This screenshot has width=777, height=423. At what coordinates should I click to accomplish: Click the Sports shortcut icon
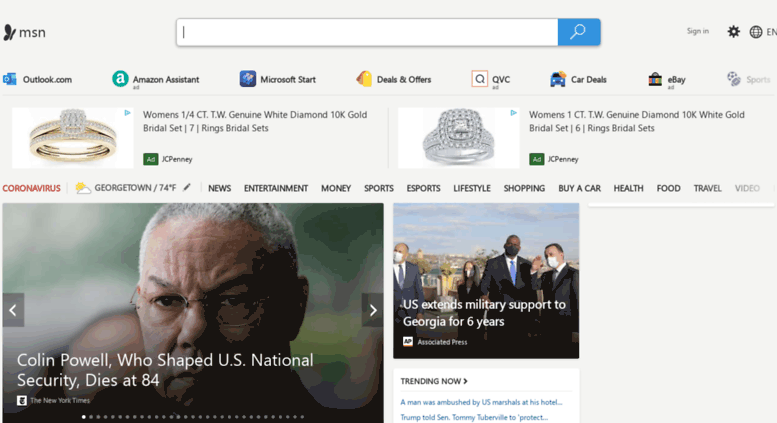coord(734,79)
